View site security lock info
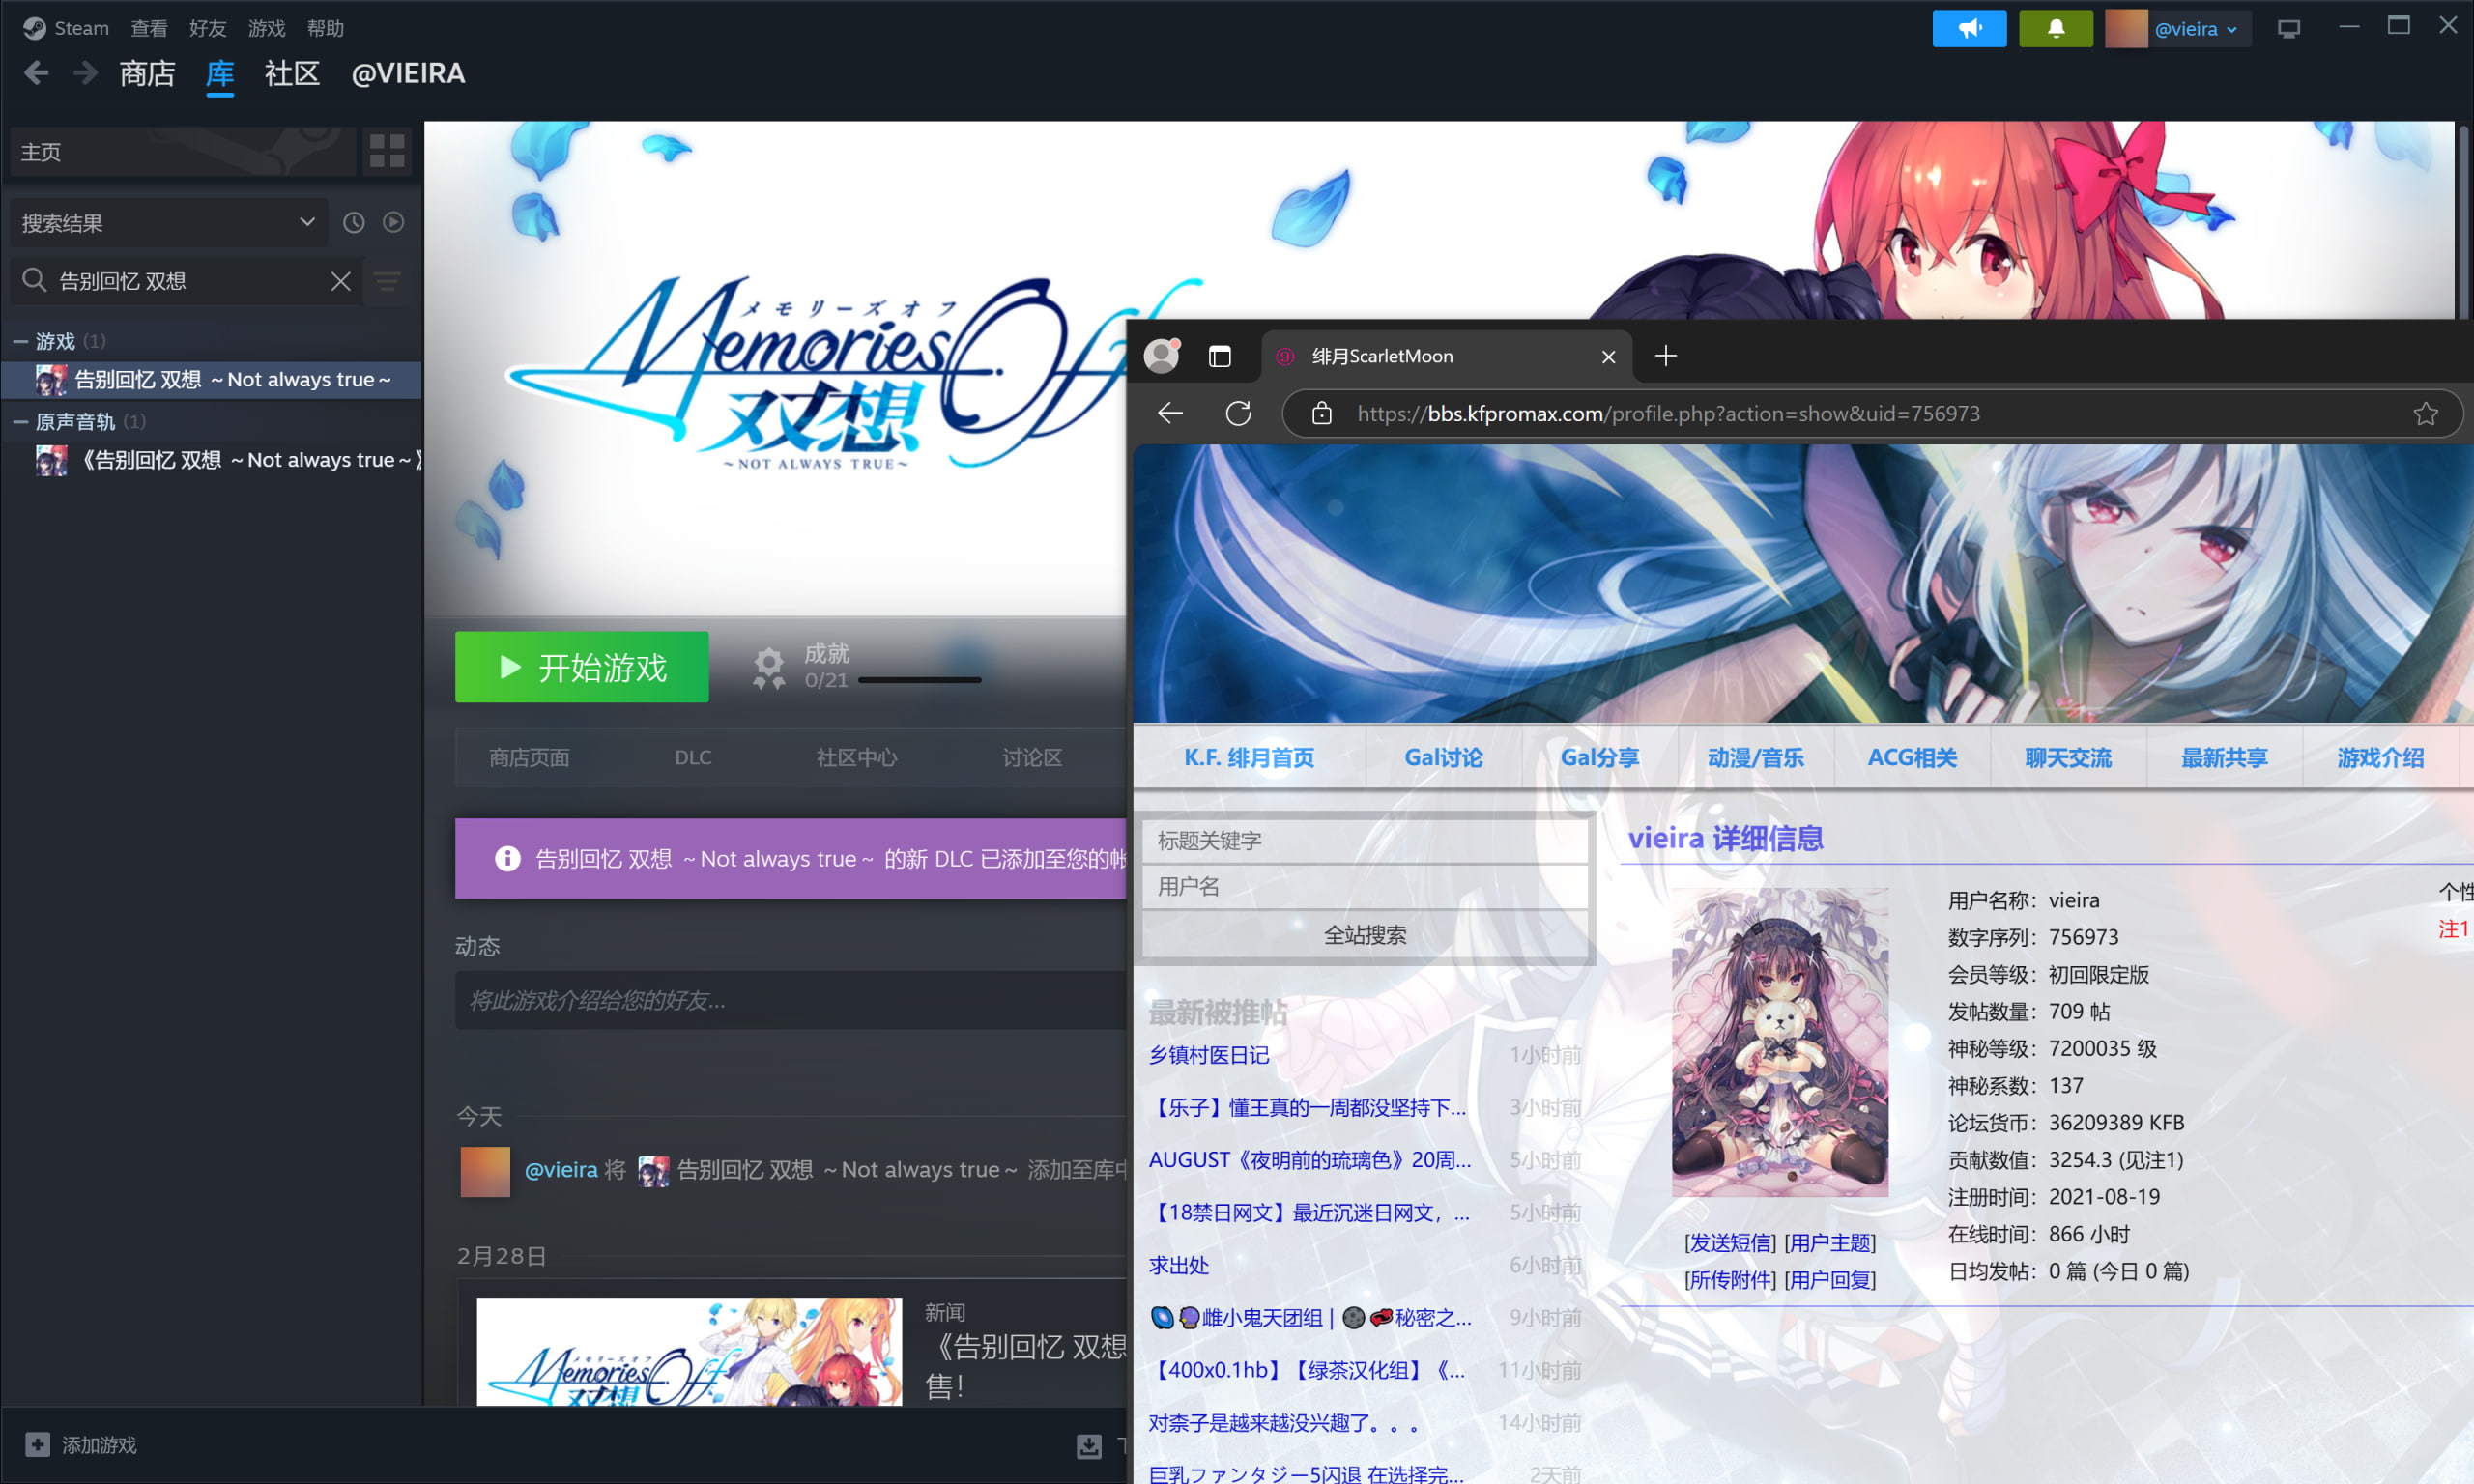2474x1484 pixels. [x=1321, y=413]
